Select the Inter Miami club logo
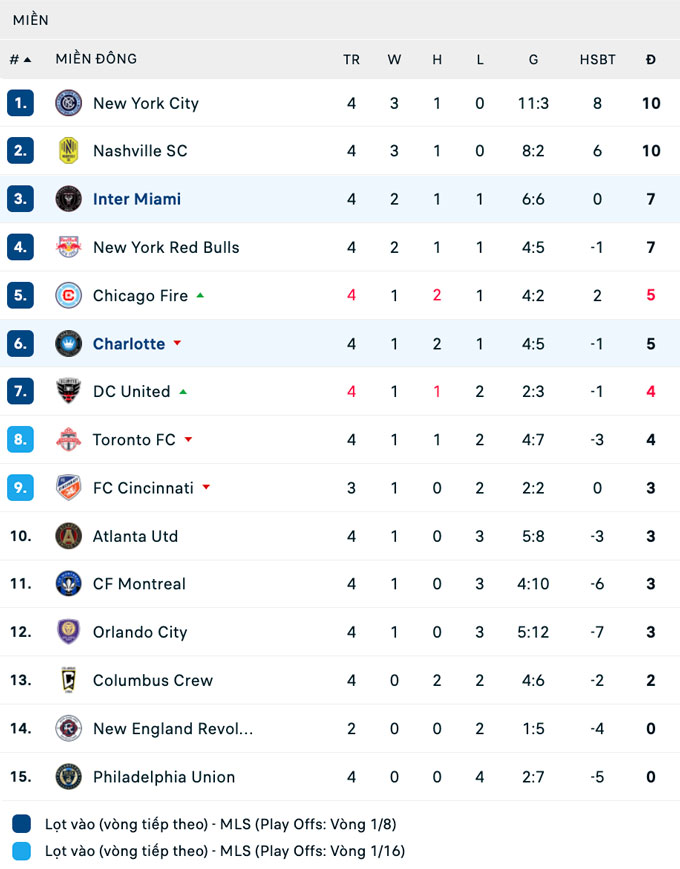The width and height of the screenshot is (680, 869). (x=68, y=199)
